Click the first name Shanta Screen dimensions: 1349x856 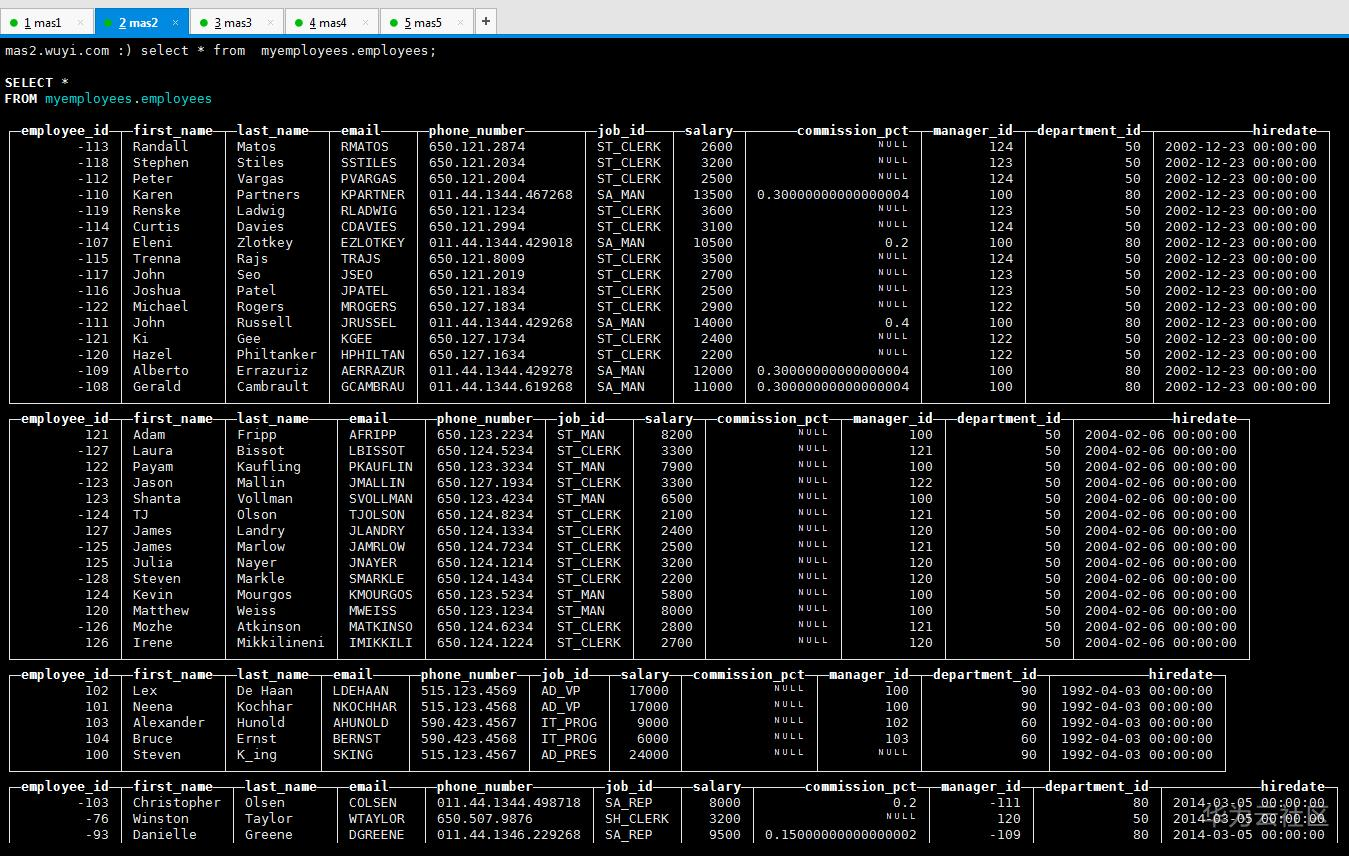point(156,499)
